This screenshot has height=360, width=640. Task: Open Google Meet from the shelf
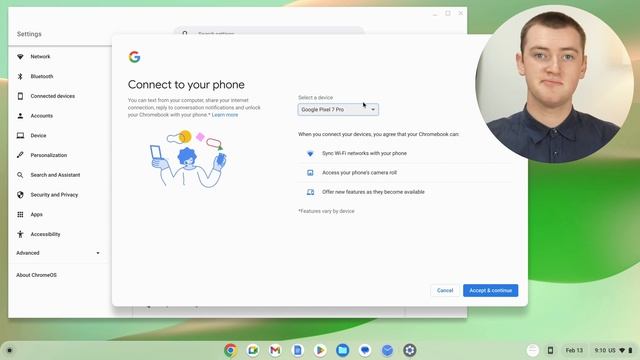click(253, 350)
